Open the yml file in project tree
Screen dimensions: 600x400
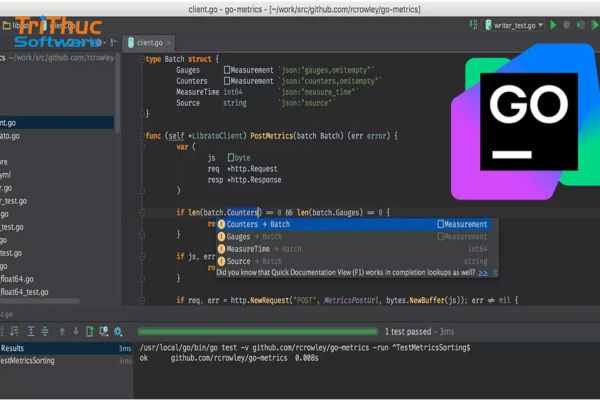(5, 175)
